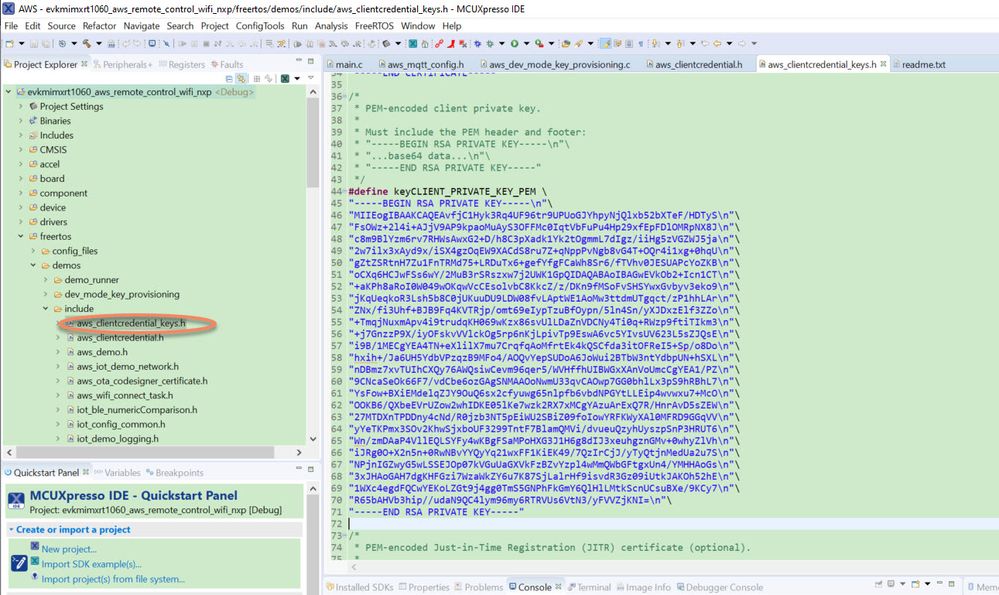Collapse the comment fold at line 36

tap(346, 96)
